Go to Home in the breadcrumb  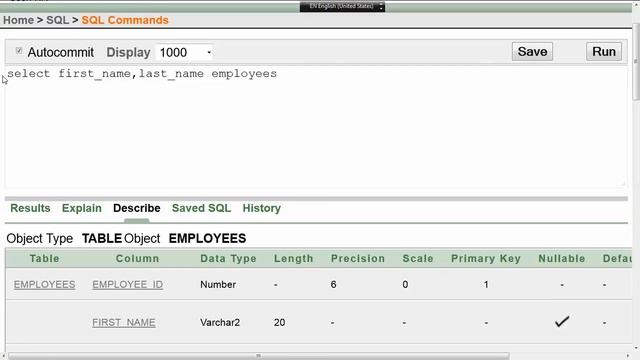[18, 20]
